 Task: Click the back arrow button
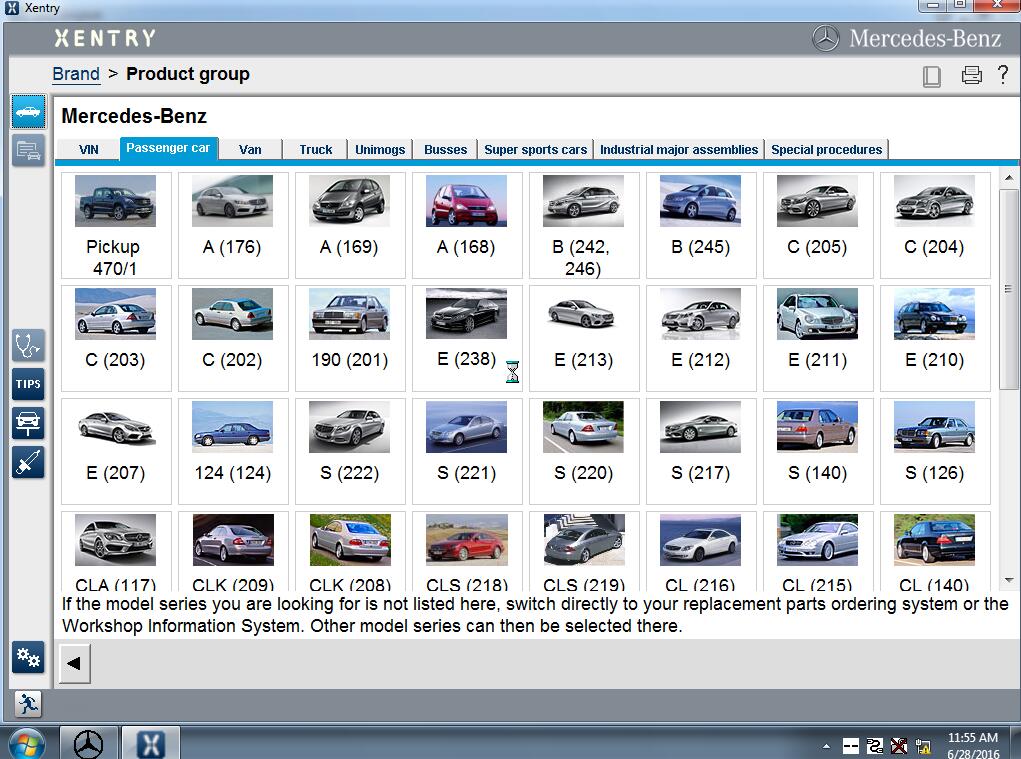tap(74, 663)
